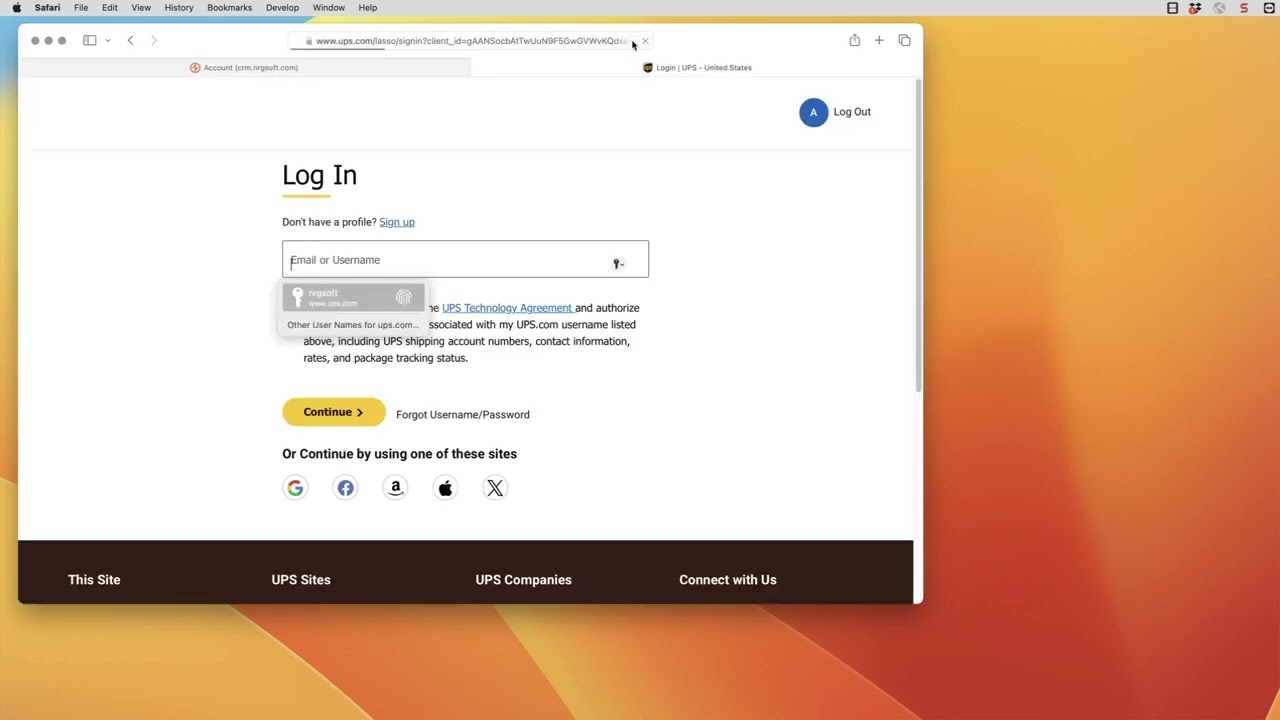1280x720 pixels.
Task: Open the UPS Technology Agreement link
Action: tap(507, 308)
